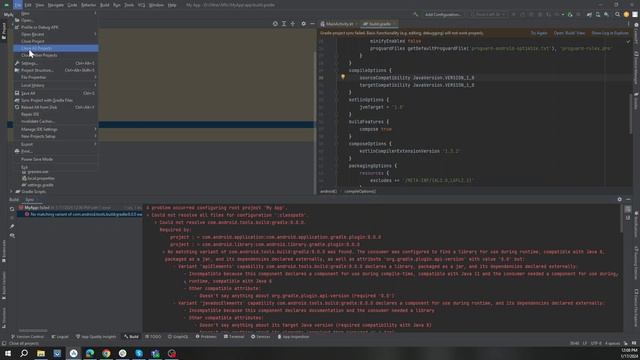Click the make project hammer icon
640x360 pixels.
pos(416,14)
